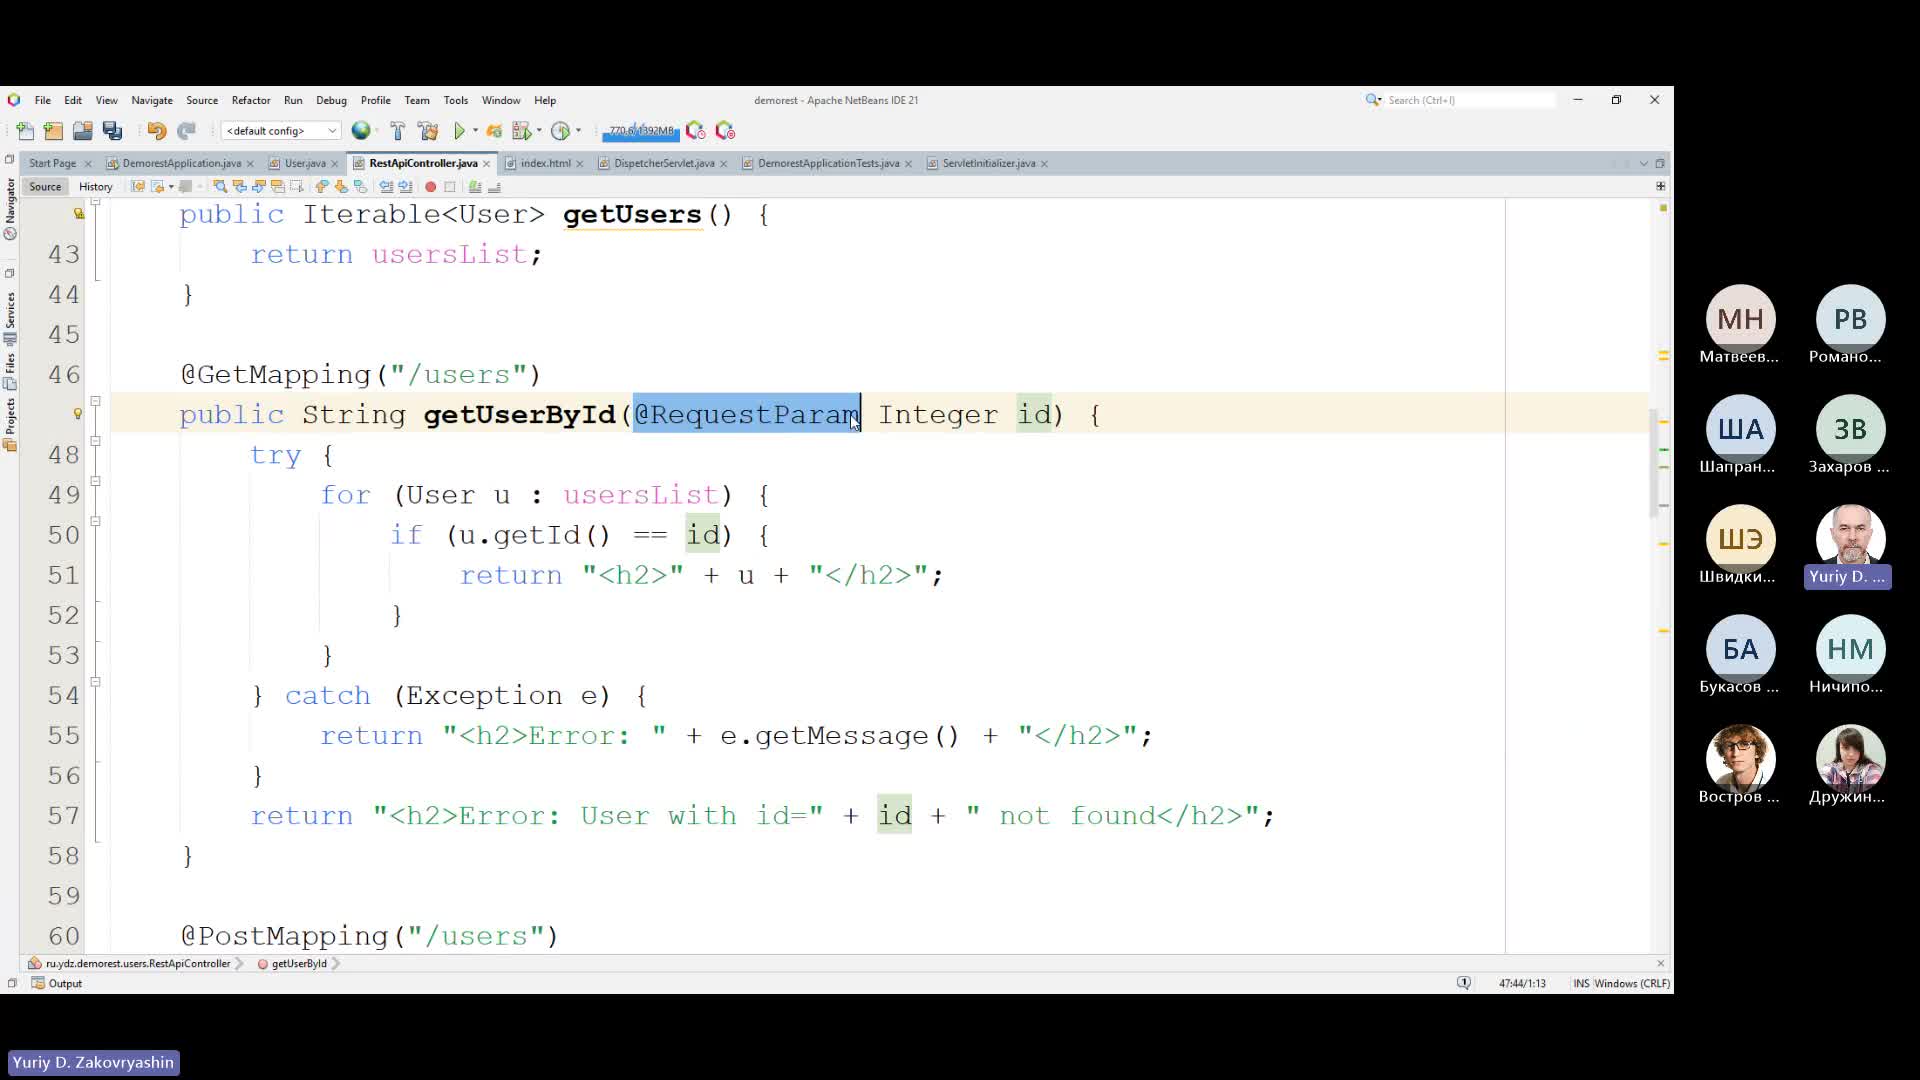Click the Profile IDE stopwatch icon

click(696, 131)
